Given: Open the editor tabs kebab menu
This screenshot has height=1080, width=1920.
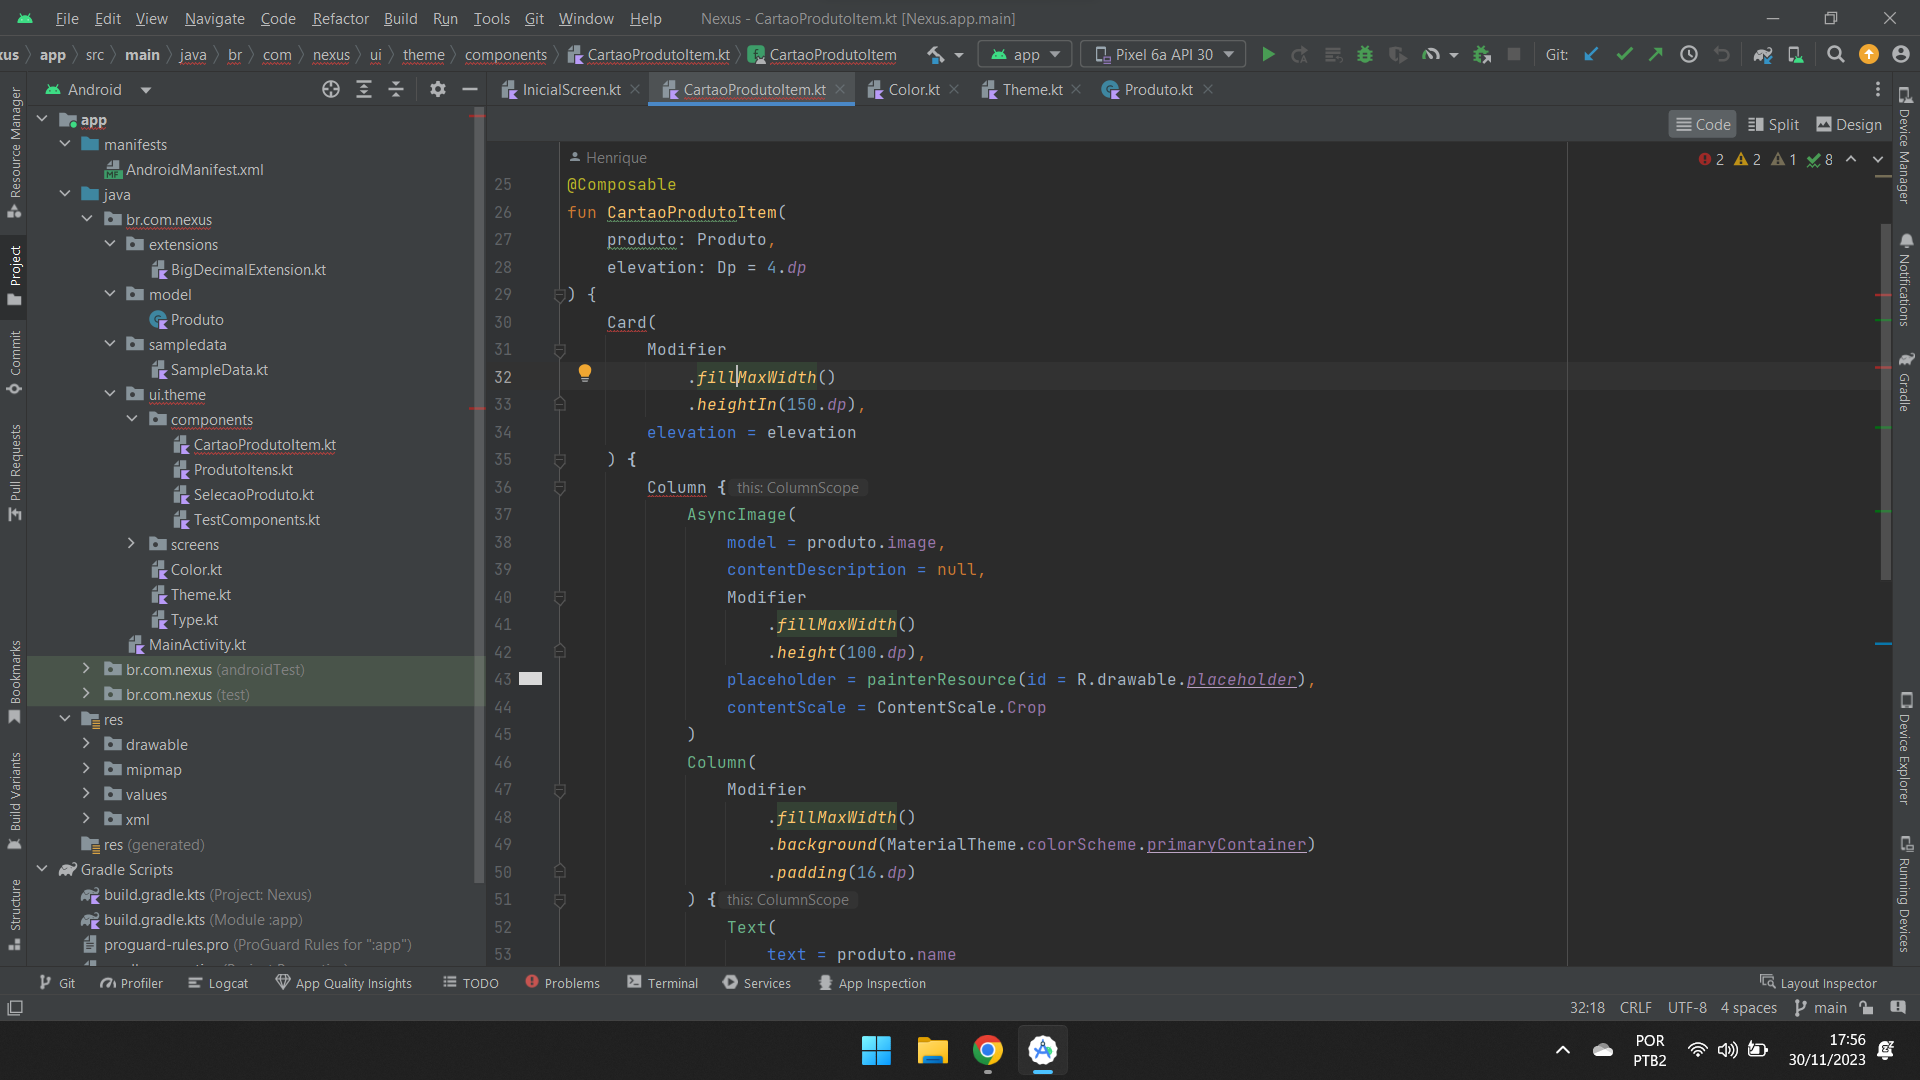Looking at the screenshot, I should 1878,90.
